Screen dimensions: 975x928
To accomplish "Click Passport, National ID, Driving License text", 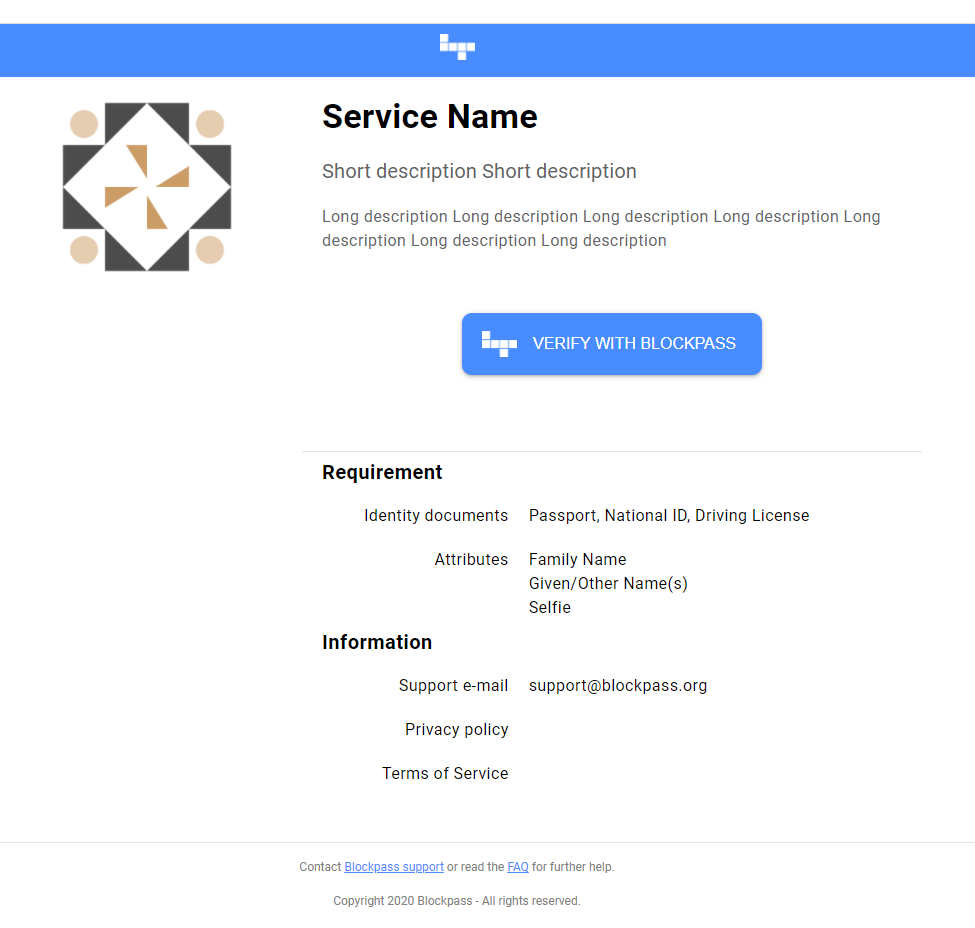I will (669, 516).
